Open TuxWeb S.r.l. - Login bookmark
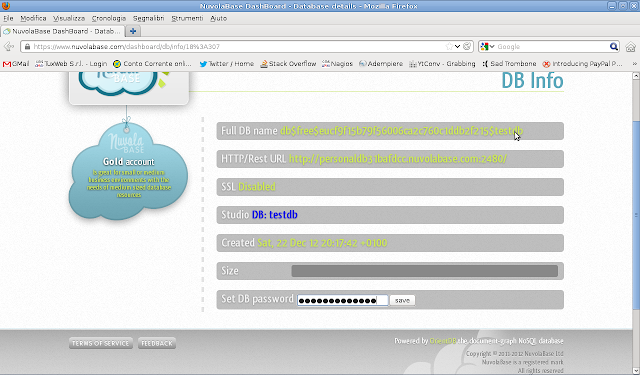The height and width of the screenshot is (375, 640). (71, 64)
